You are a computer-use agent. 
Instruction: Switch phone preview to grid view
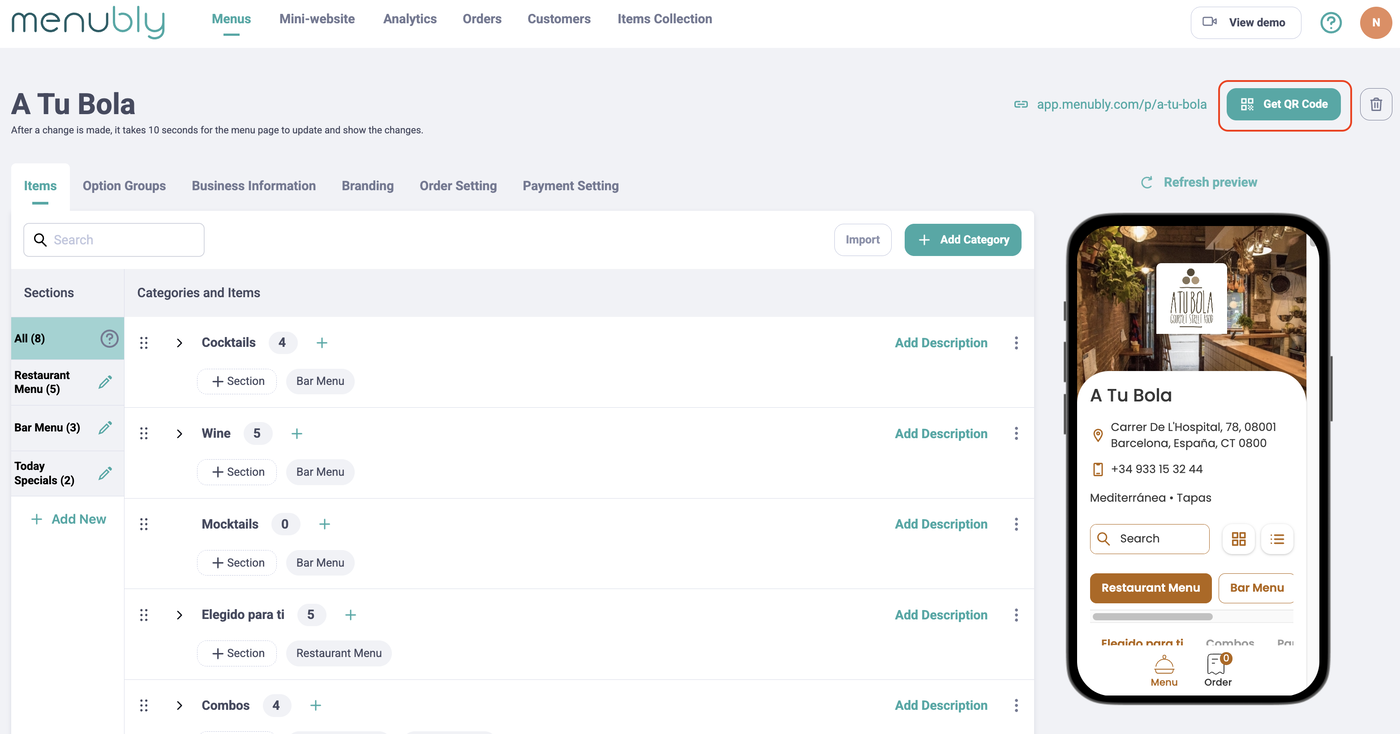[x=1238, y=539]
